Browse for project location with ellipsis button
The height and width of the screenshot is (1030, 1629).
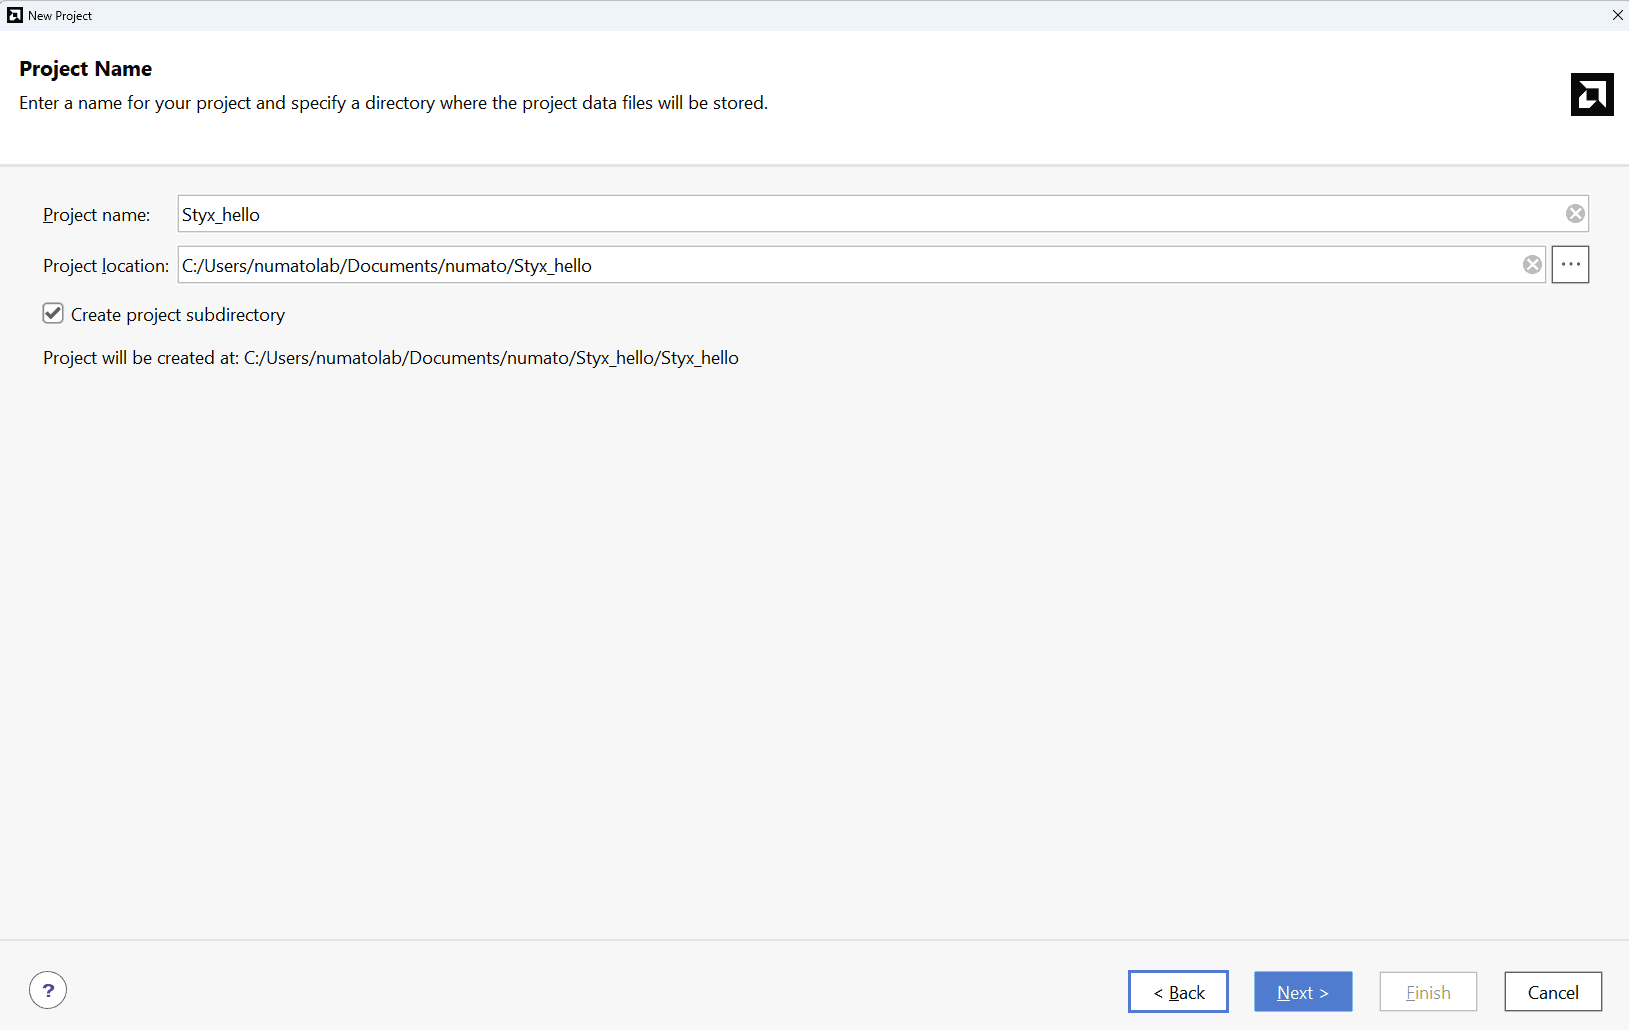1570,265
